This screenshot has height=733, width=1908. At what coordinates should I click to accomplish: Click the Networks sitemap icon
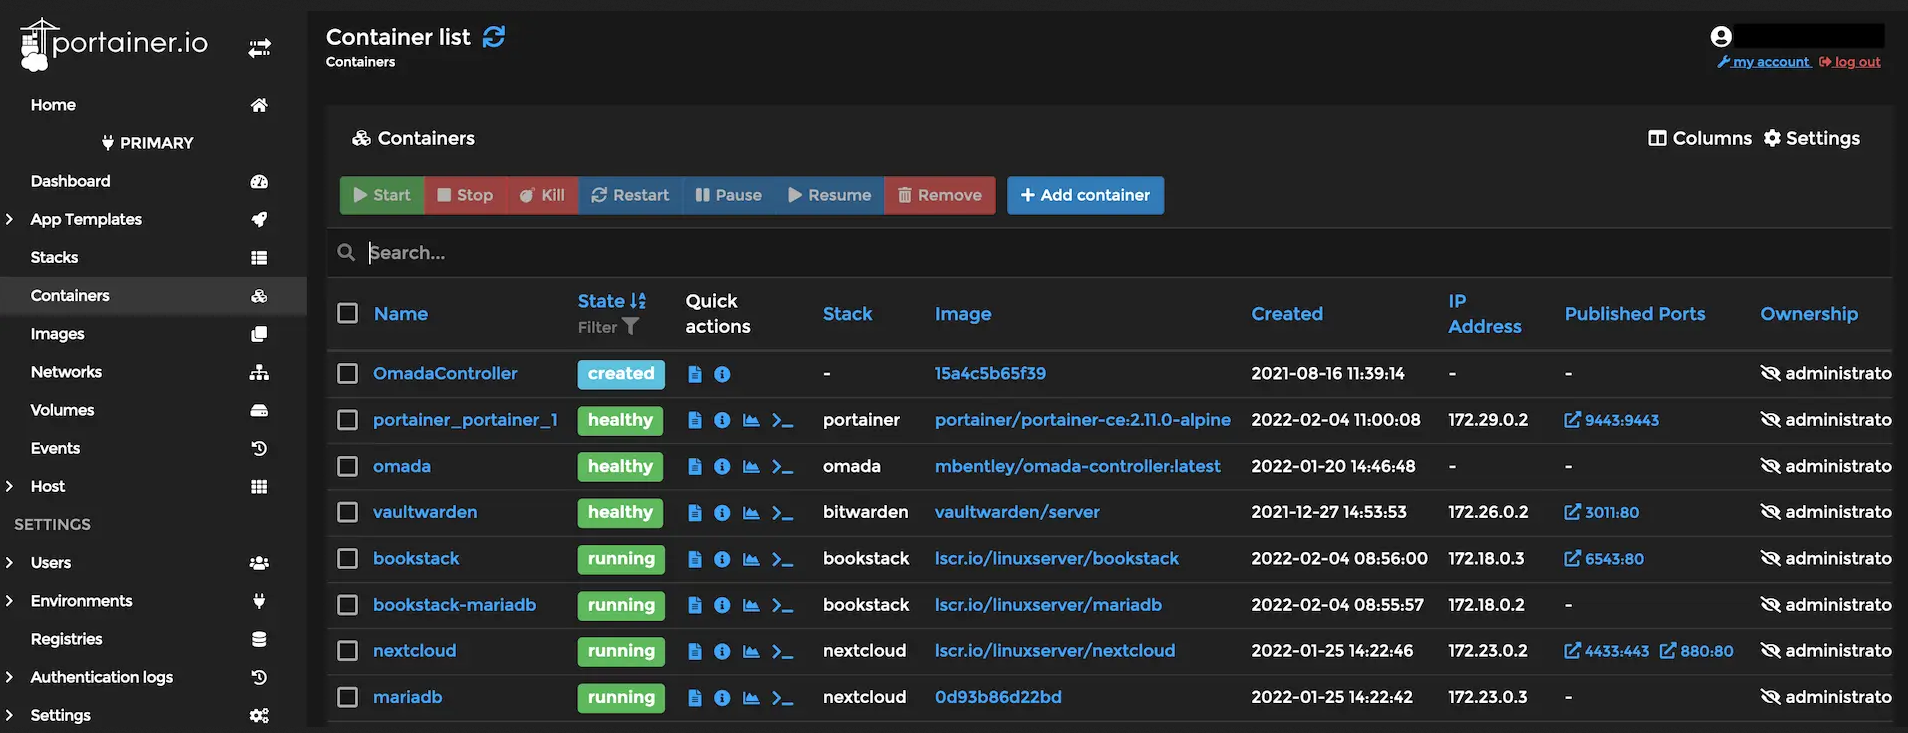259,372
